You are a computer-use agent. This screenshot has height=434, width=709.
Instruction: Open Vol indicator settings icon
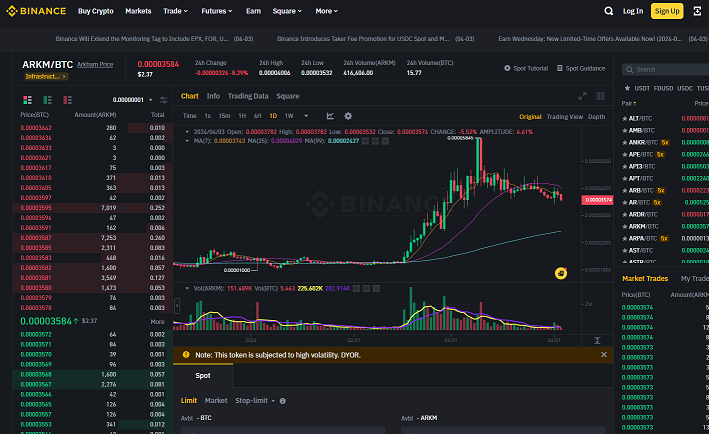click(366, 288)
